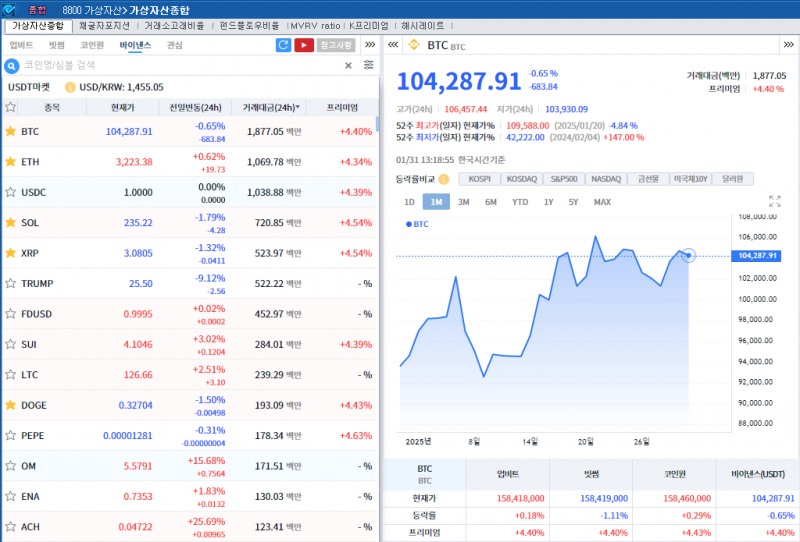Click the 참고사항 button
Viewport: 800px width, 542px height.
(x=336, y=45)
